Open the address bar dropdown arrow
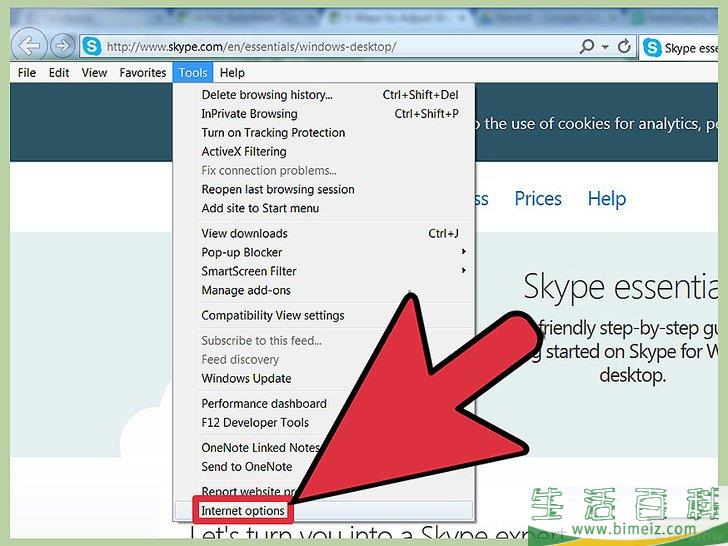The image size is (728, 546). pos(605,46)
